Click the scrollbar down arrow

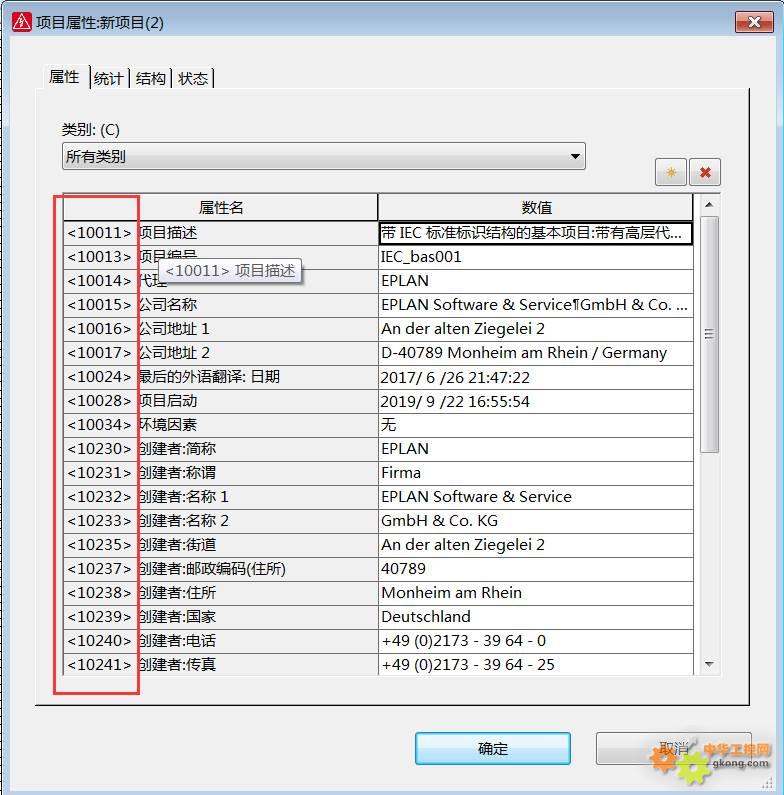click(709, 664)
